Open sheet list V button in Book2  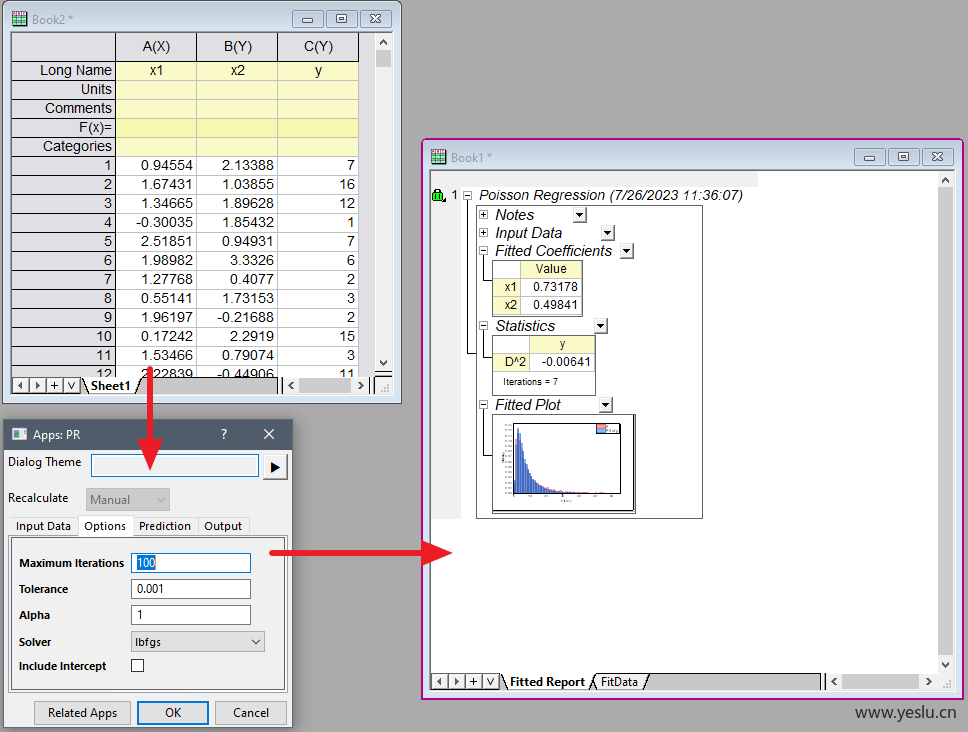tap(71, 386)
